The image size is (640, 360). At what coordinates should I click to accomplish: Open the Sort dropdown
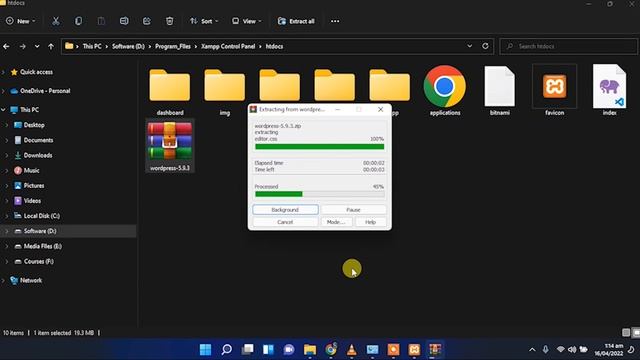click(204, 21)
